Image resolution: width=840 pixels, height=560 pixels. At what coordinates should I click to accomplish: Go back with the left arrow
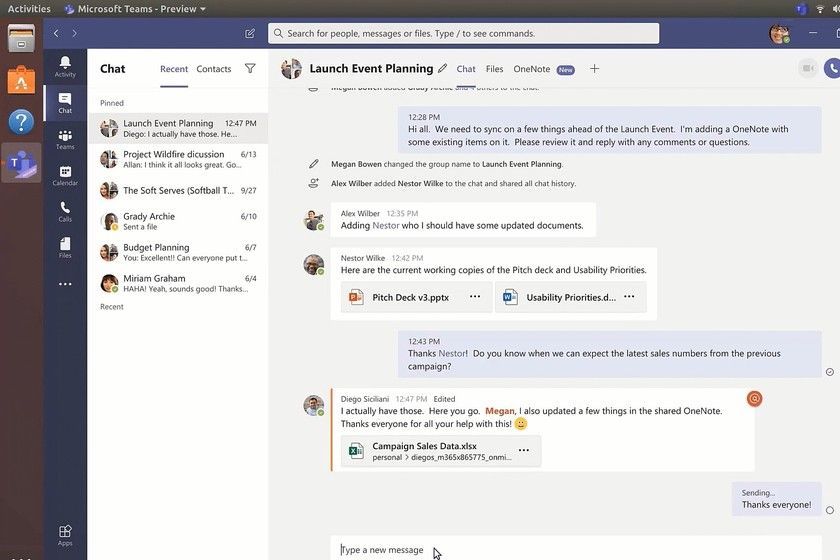(x=56, y=33)
